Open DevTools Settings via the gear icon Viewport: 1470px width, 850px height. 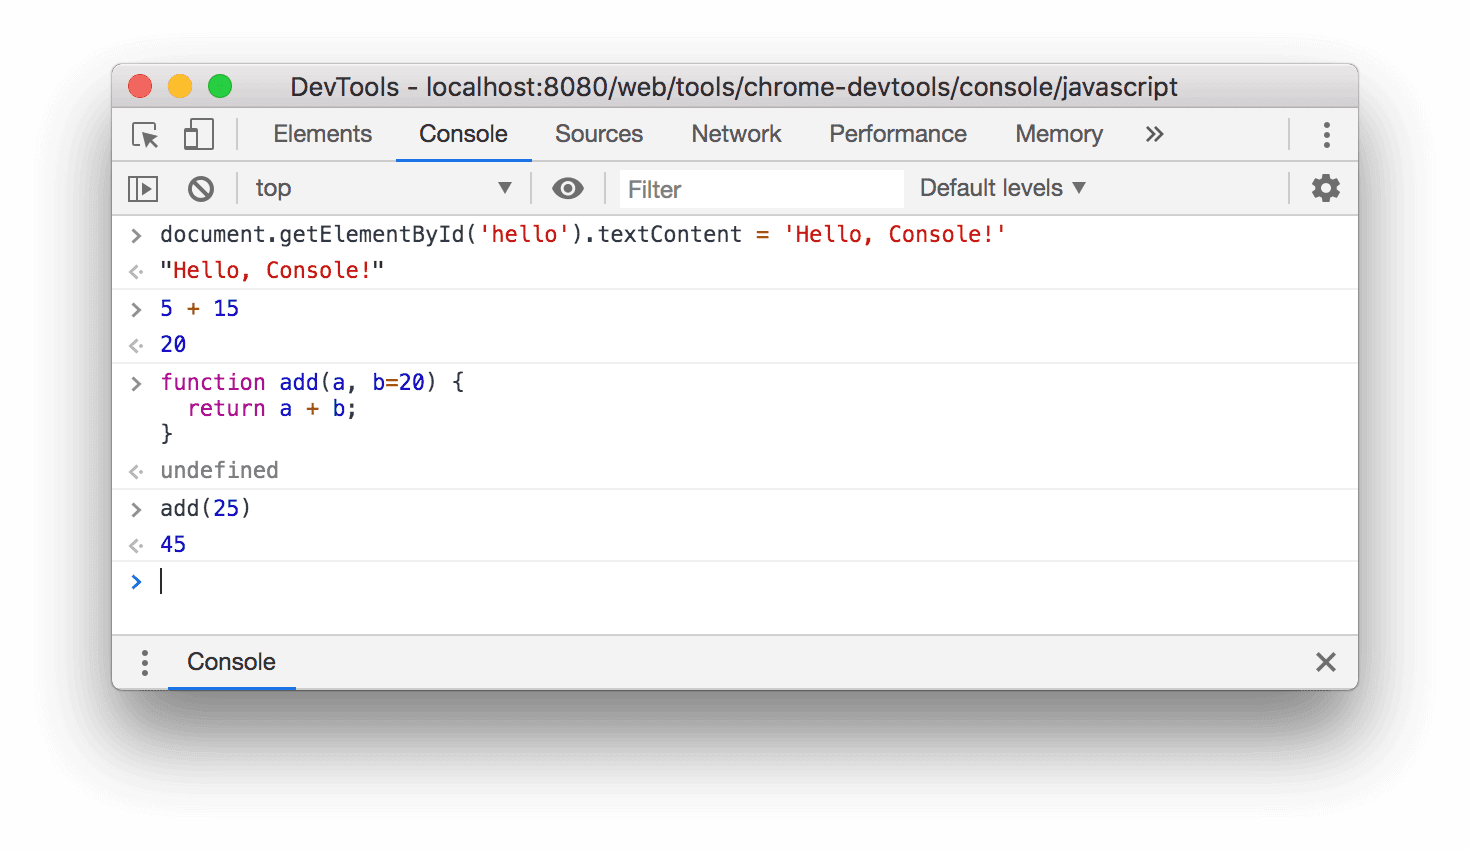[1326, 187]
